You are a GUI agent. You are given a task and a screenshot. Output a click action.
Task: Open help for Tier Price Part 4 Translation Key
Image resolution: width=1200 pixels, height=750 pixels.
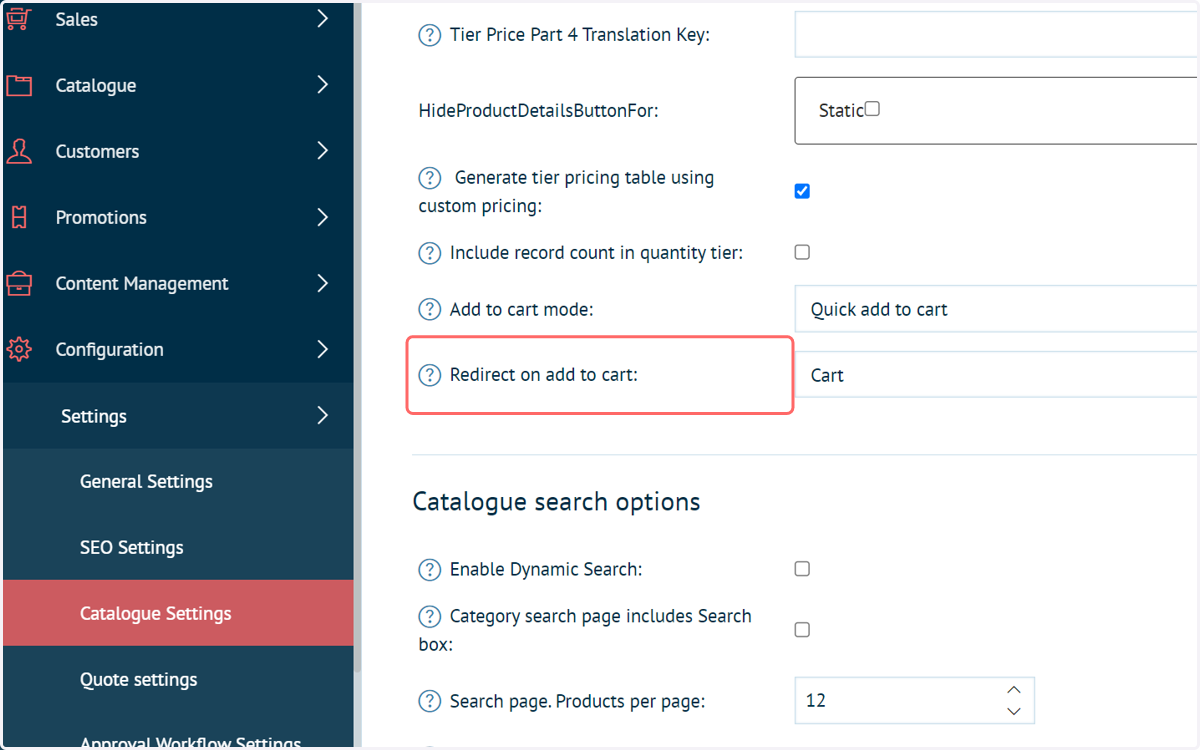coord(429,35)
